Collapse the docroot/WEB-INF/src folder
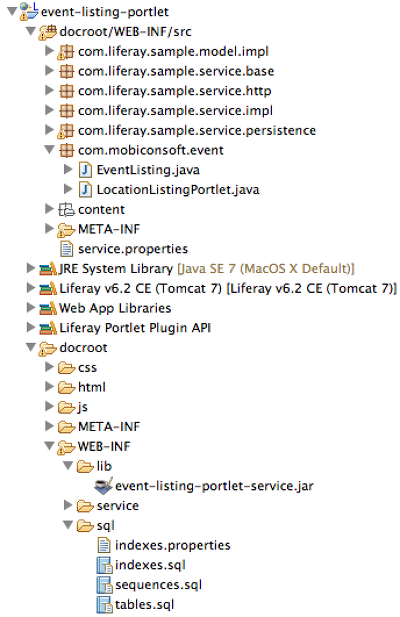The image size is (400, 617). [x=31, y=31]
